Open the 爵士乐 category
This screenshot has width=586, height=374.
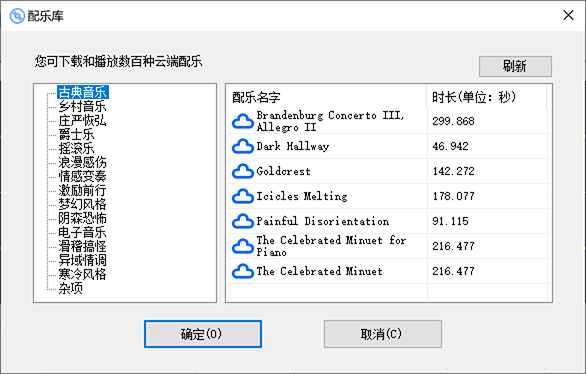point(76,135)
